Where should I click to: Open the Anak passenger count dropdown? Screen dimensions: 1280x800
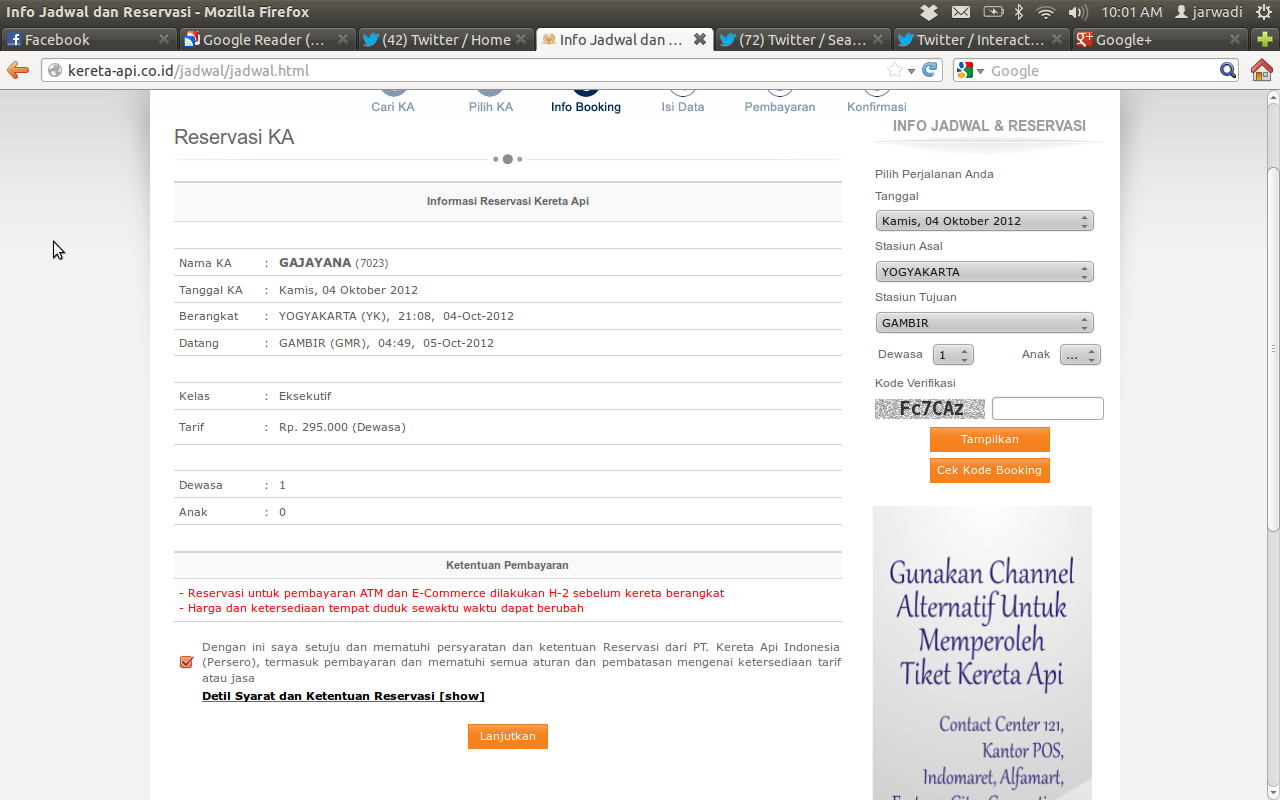(x=1080, y=355)
